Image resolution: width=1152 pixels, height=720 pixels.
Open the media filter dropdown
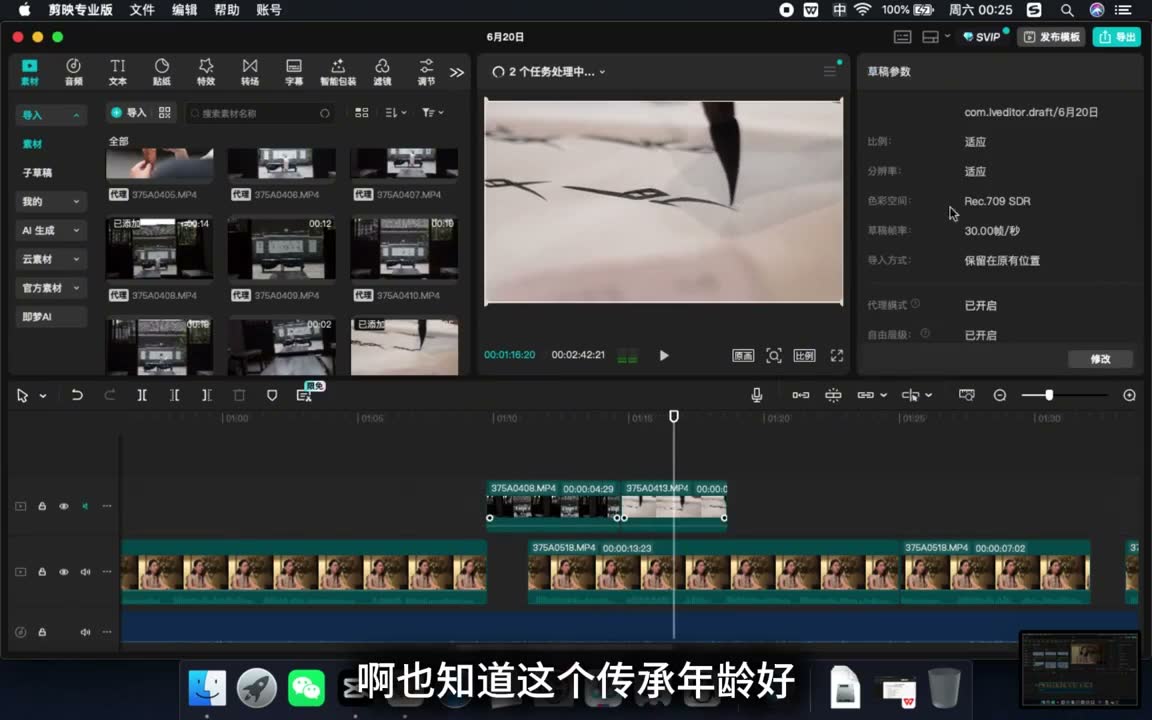(x=433, y=112)
